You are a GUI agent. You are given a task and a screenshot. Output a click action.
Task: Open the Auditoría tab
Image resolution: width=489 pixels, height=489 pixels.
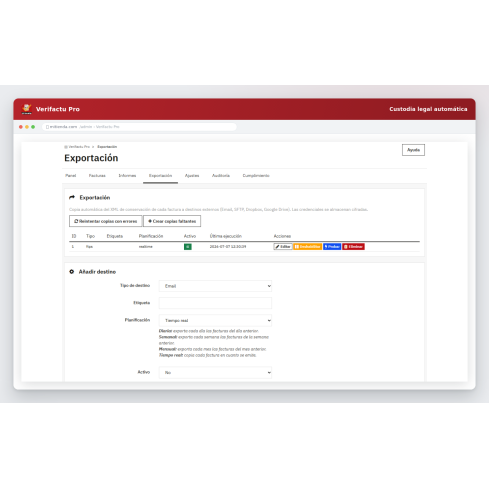tap(221, 176)
